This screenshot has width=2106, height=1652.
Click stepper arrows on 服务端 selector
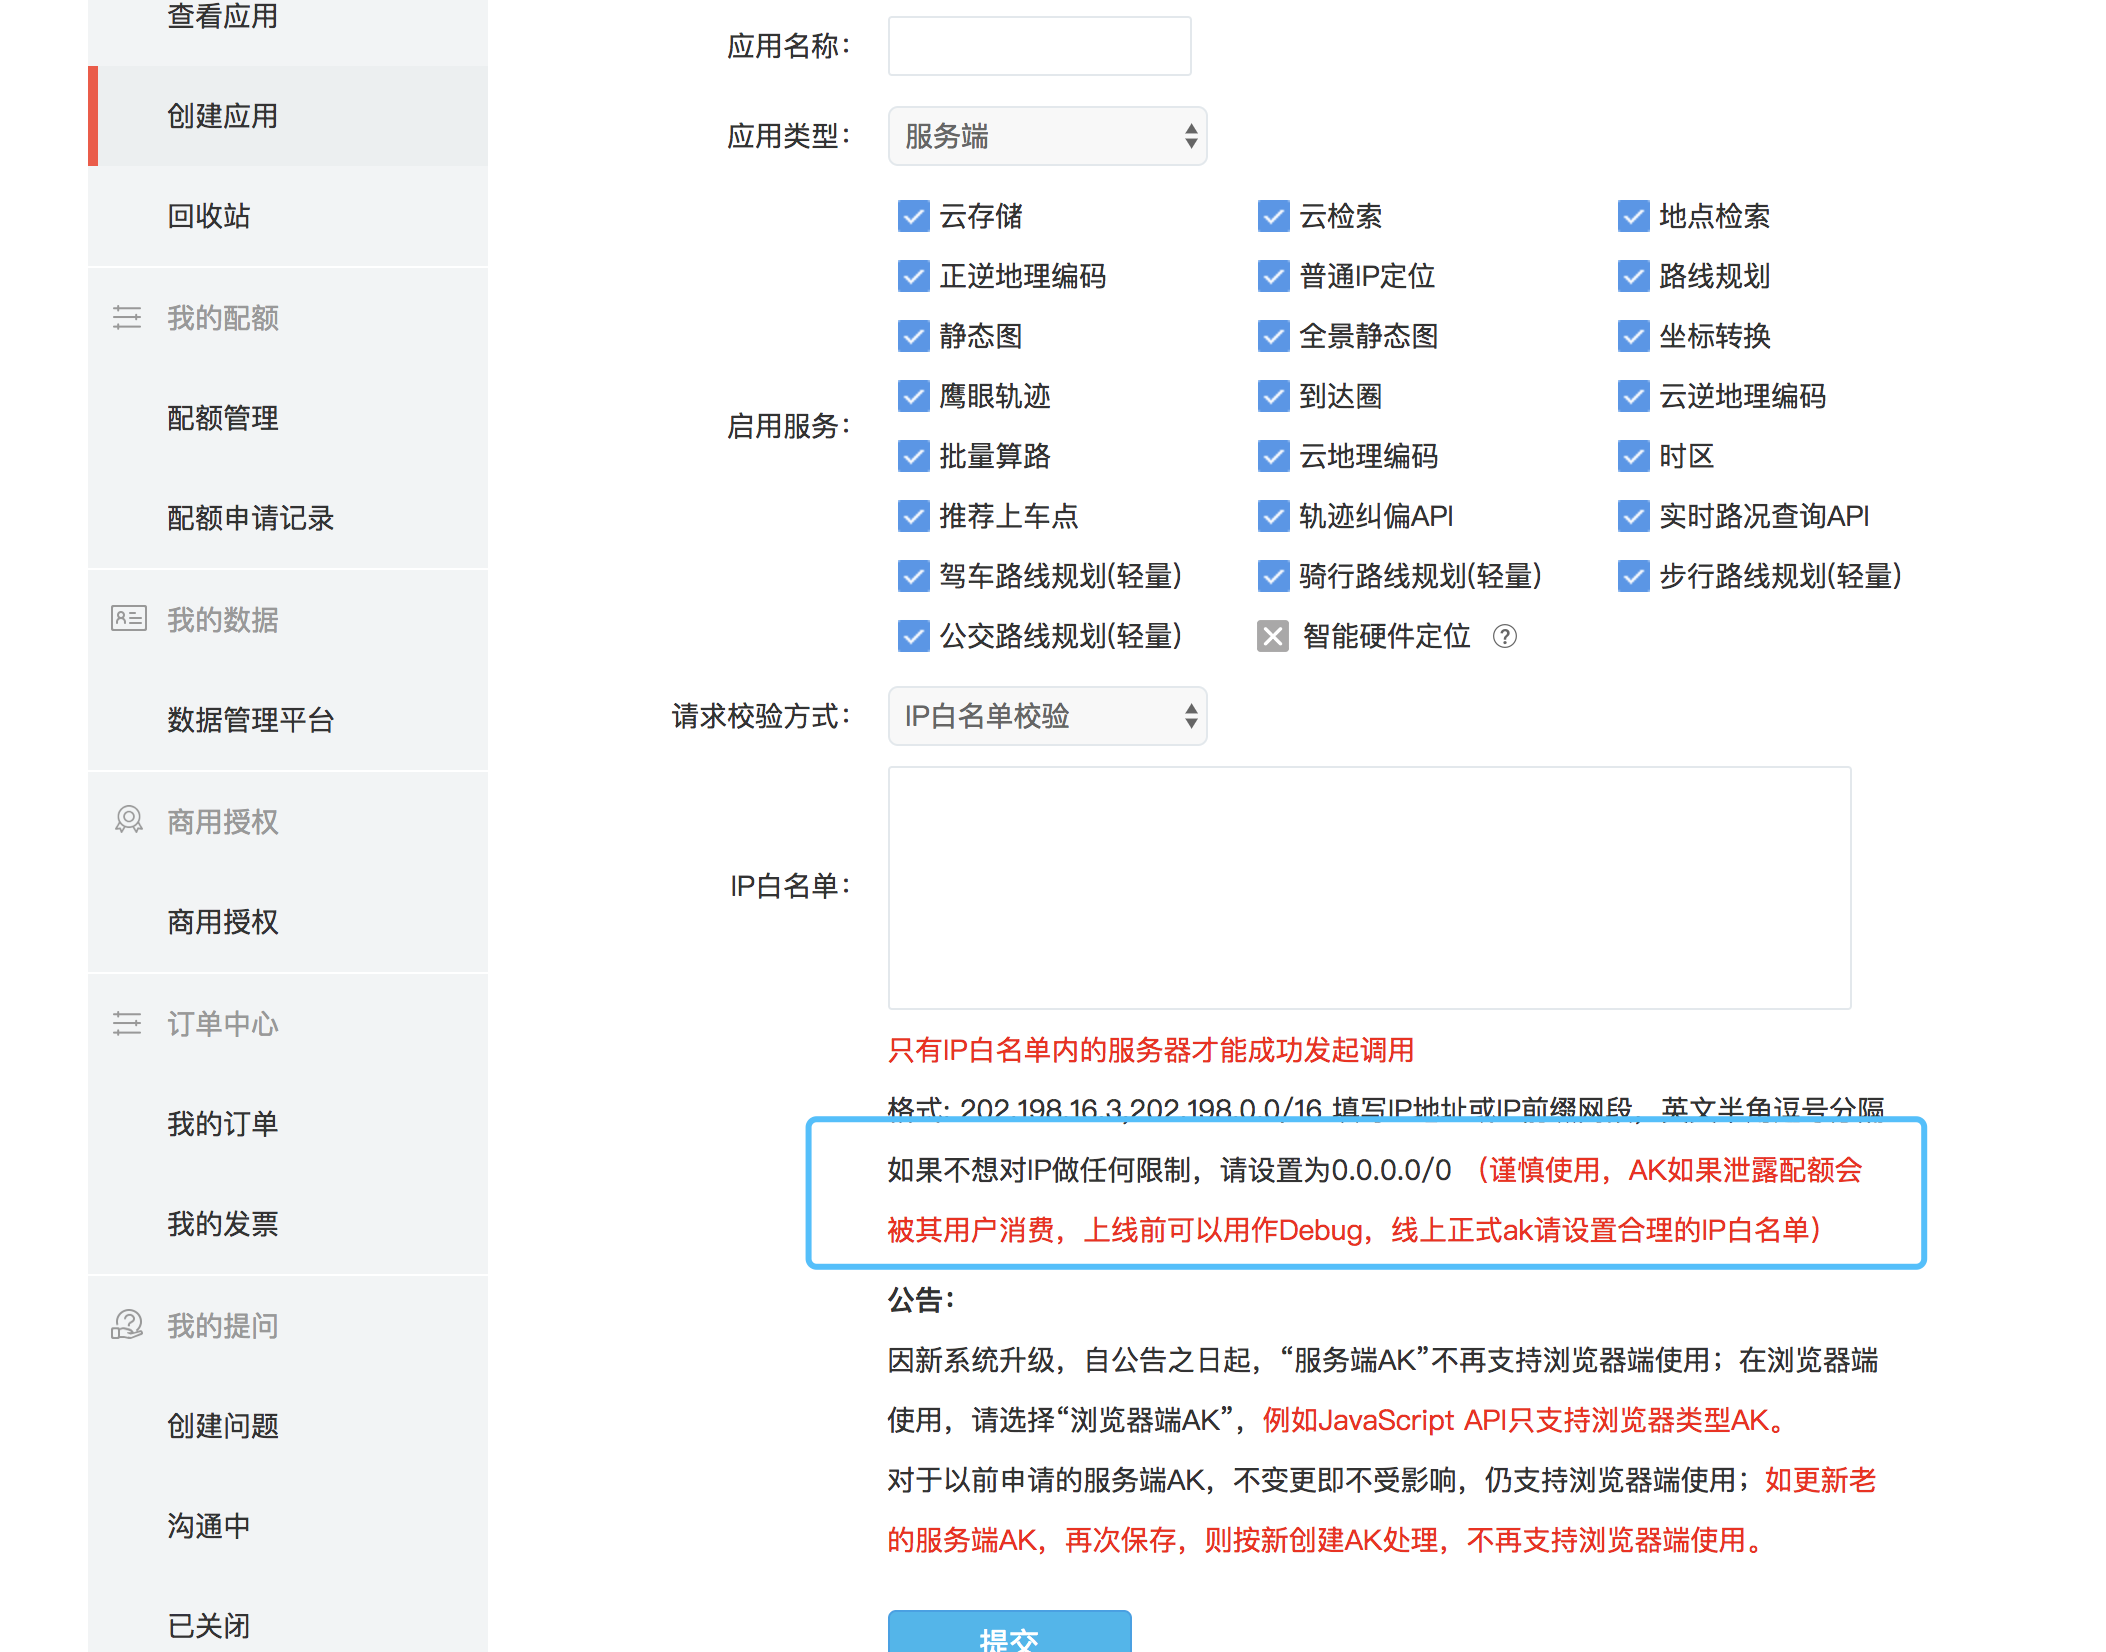[x=1190, y=136]
